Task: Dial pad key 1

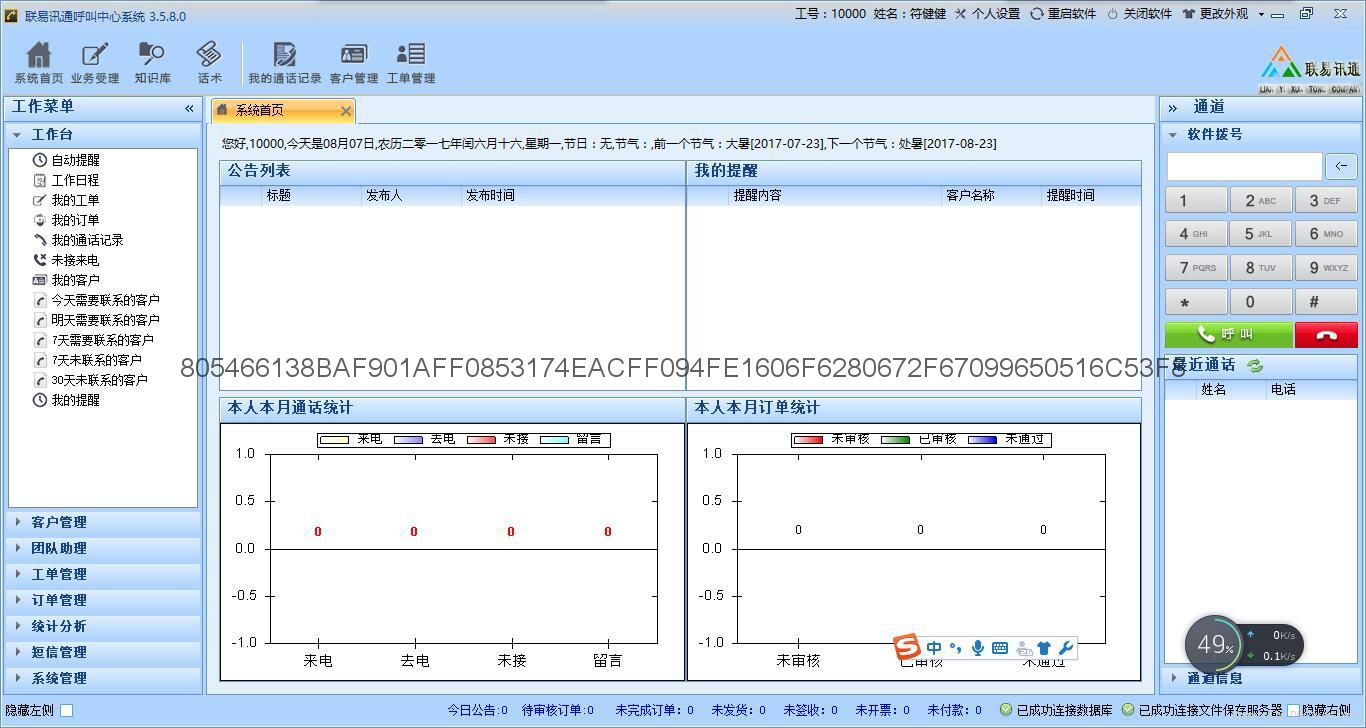Action: click(1196, 201)
